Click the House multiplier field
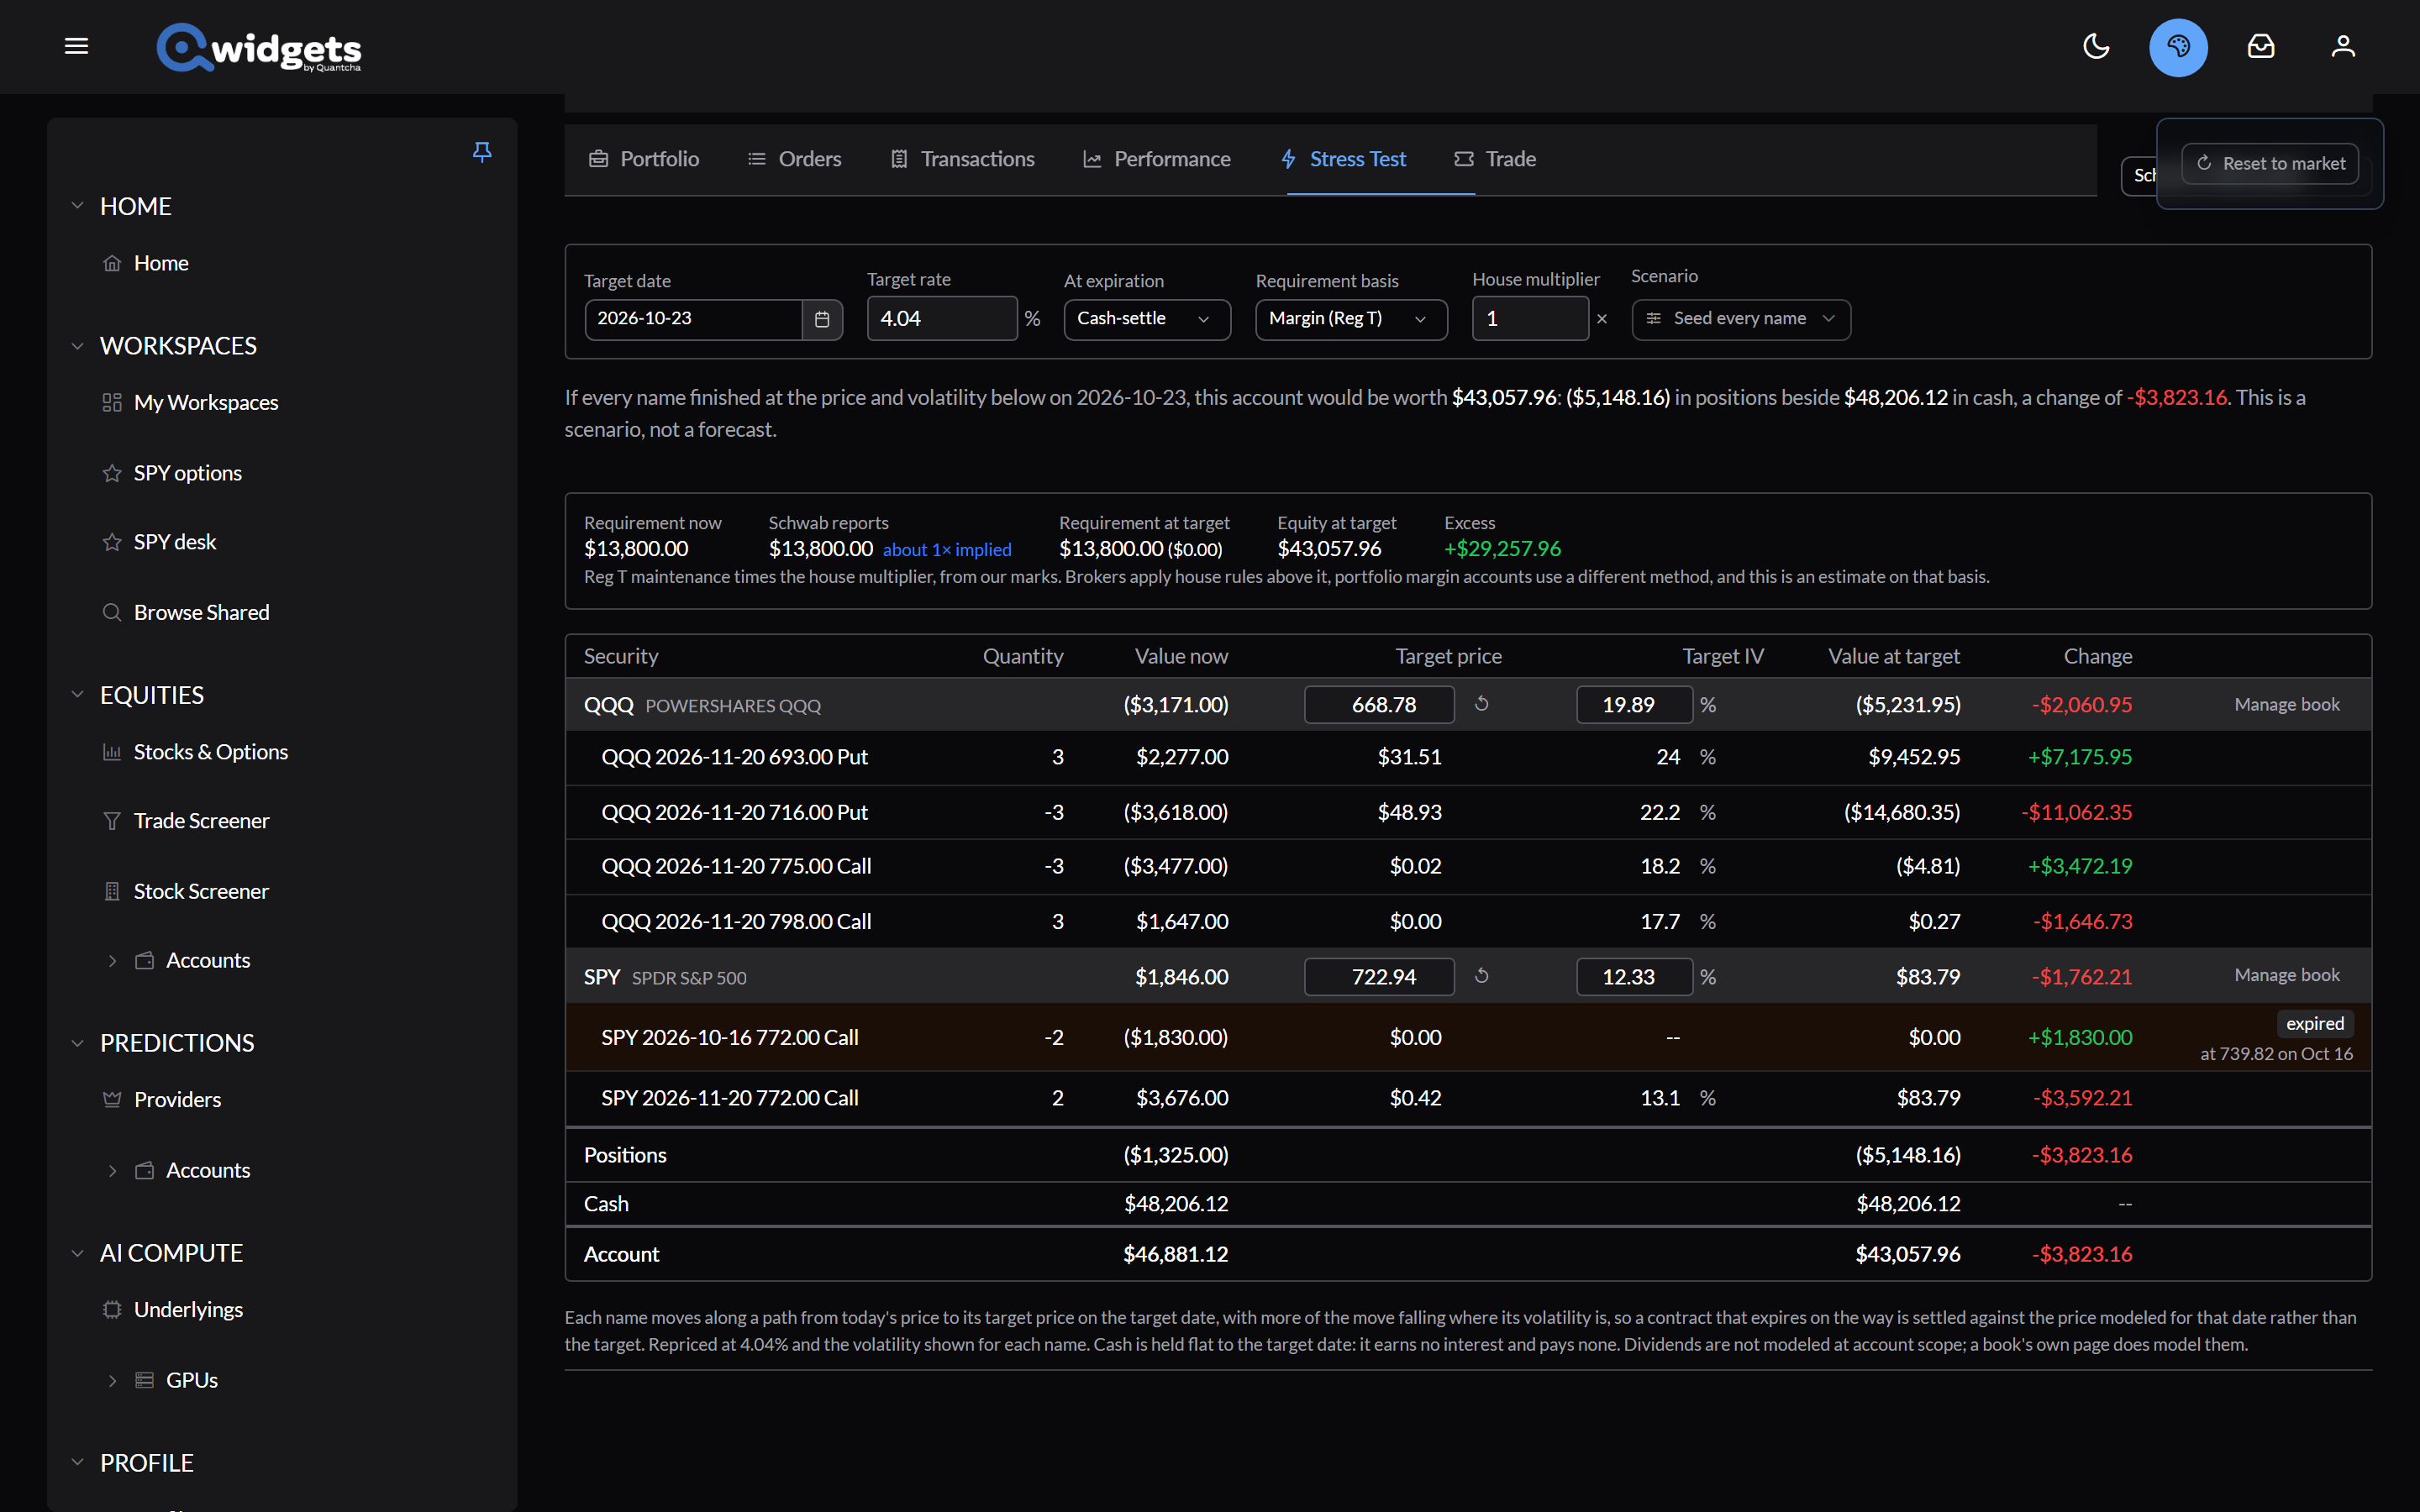 click(x=1530, y=319)
